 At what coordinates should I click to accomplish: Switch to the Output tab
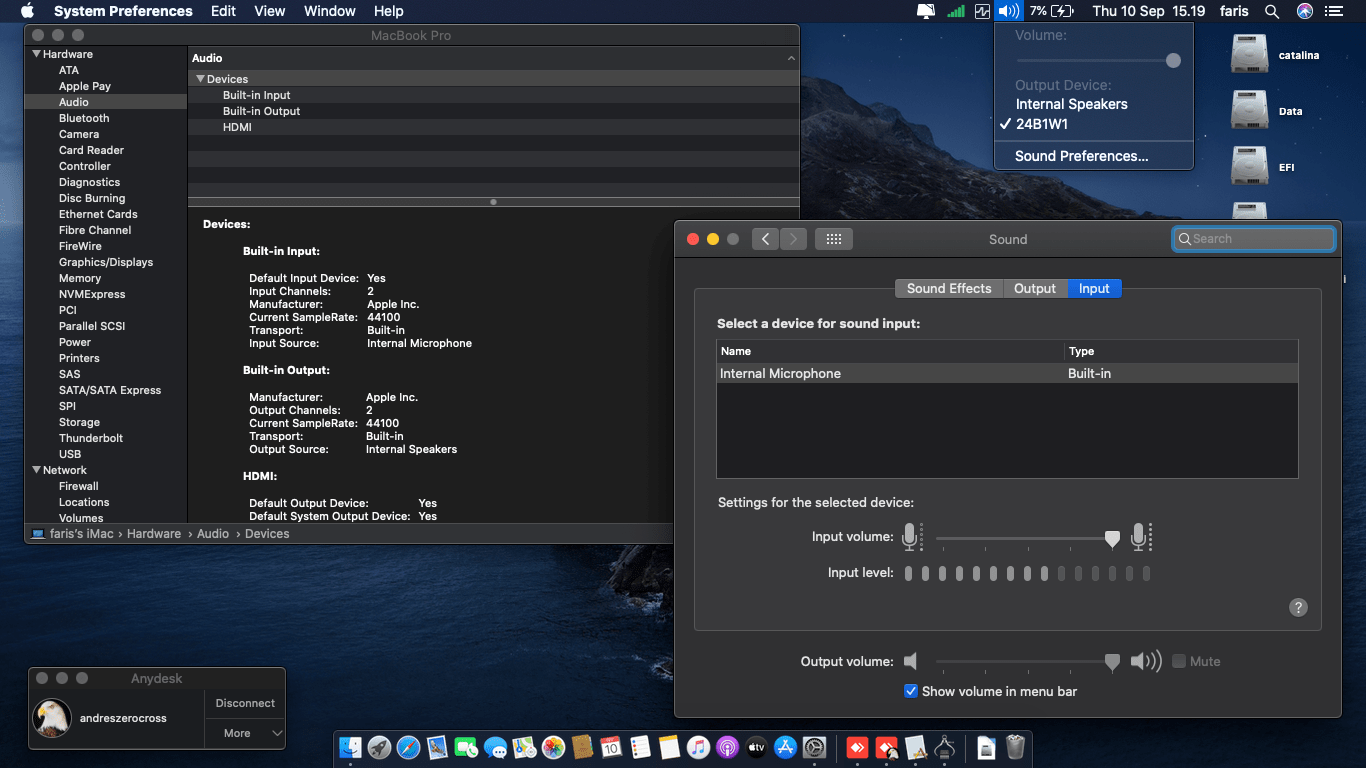[x=1035, y=288]
